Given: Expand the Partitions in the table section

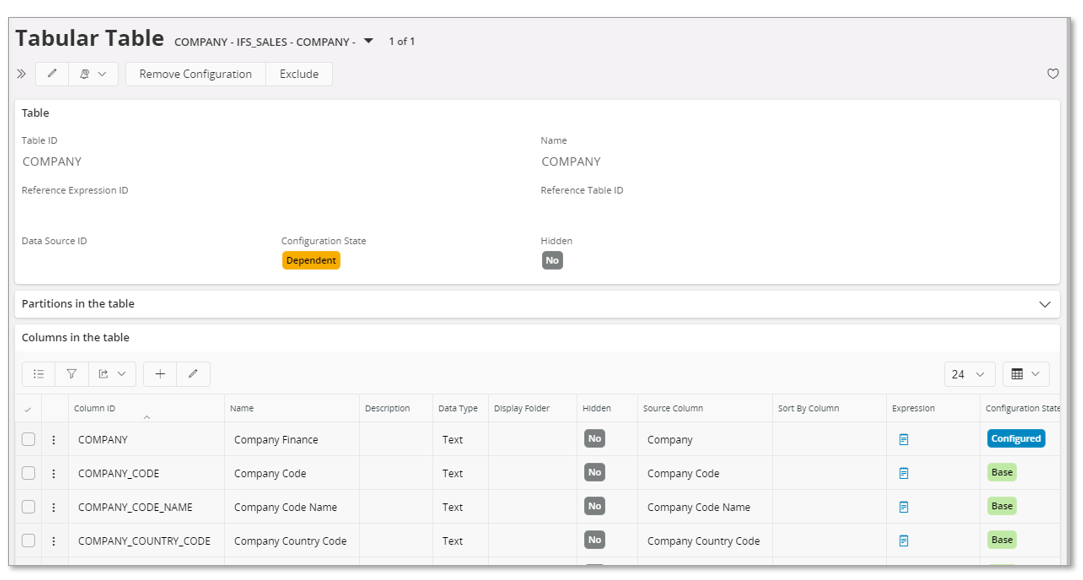Looking at the screenshot, I should click(x=1044, y=304).
